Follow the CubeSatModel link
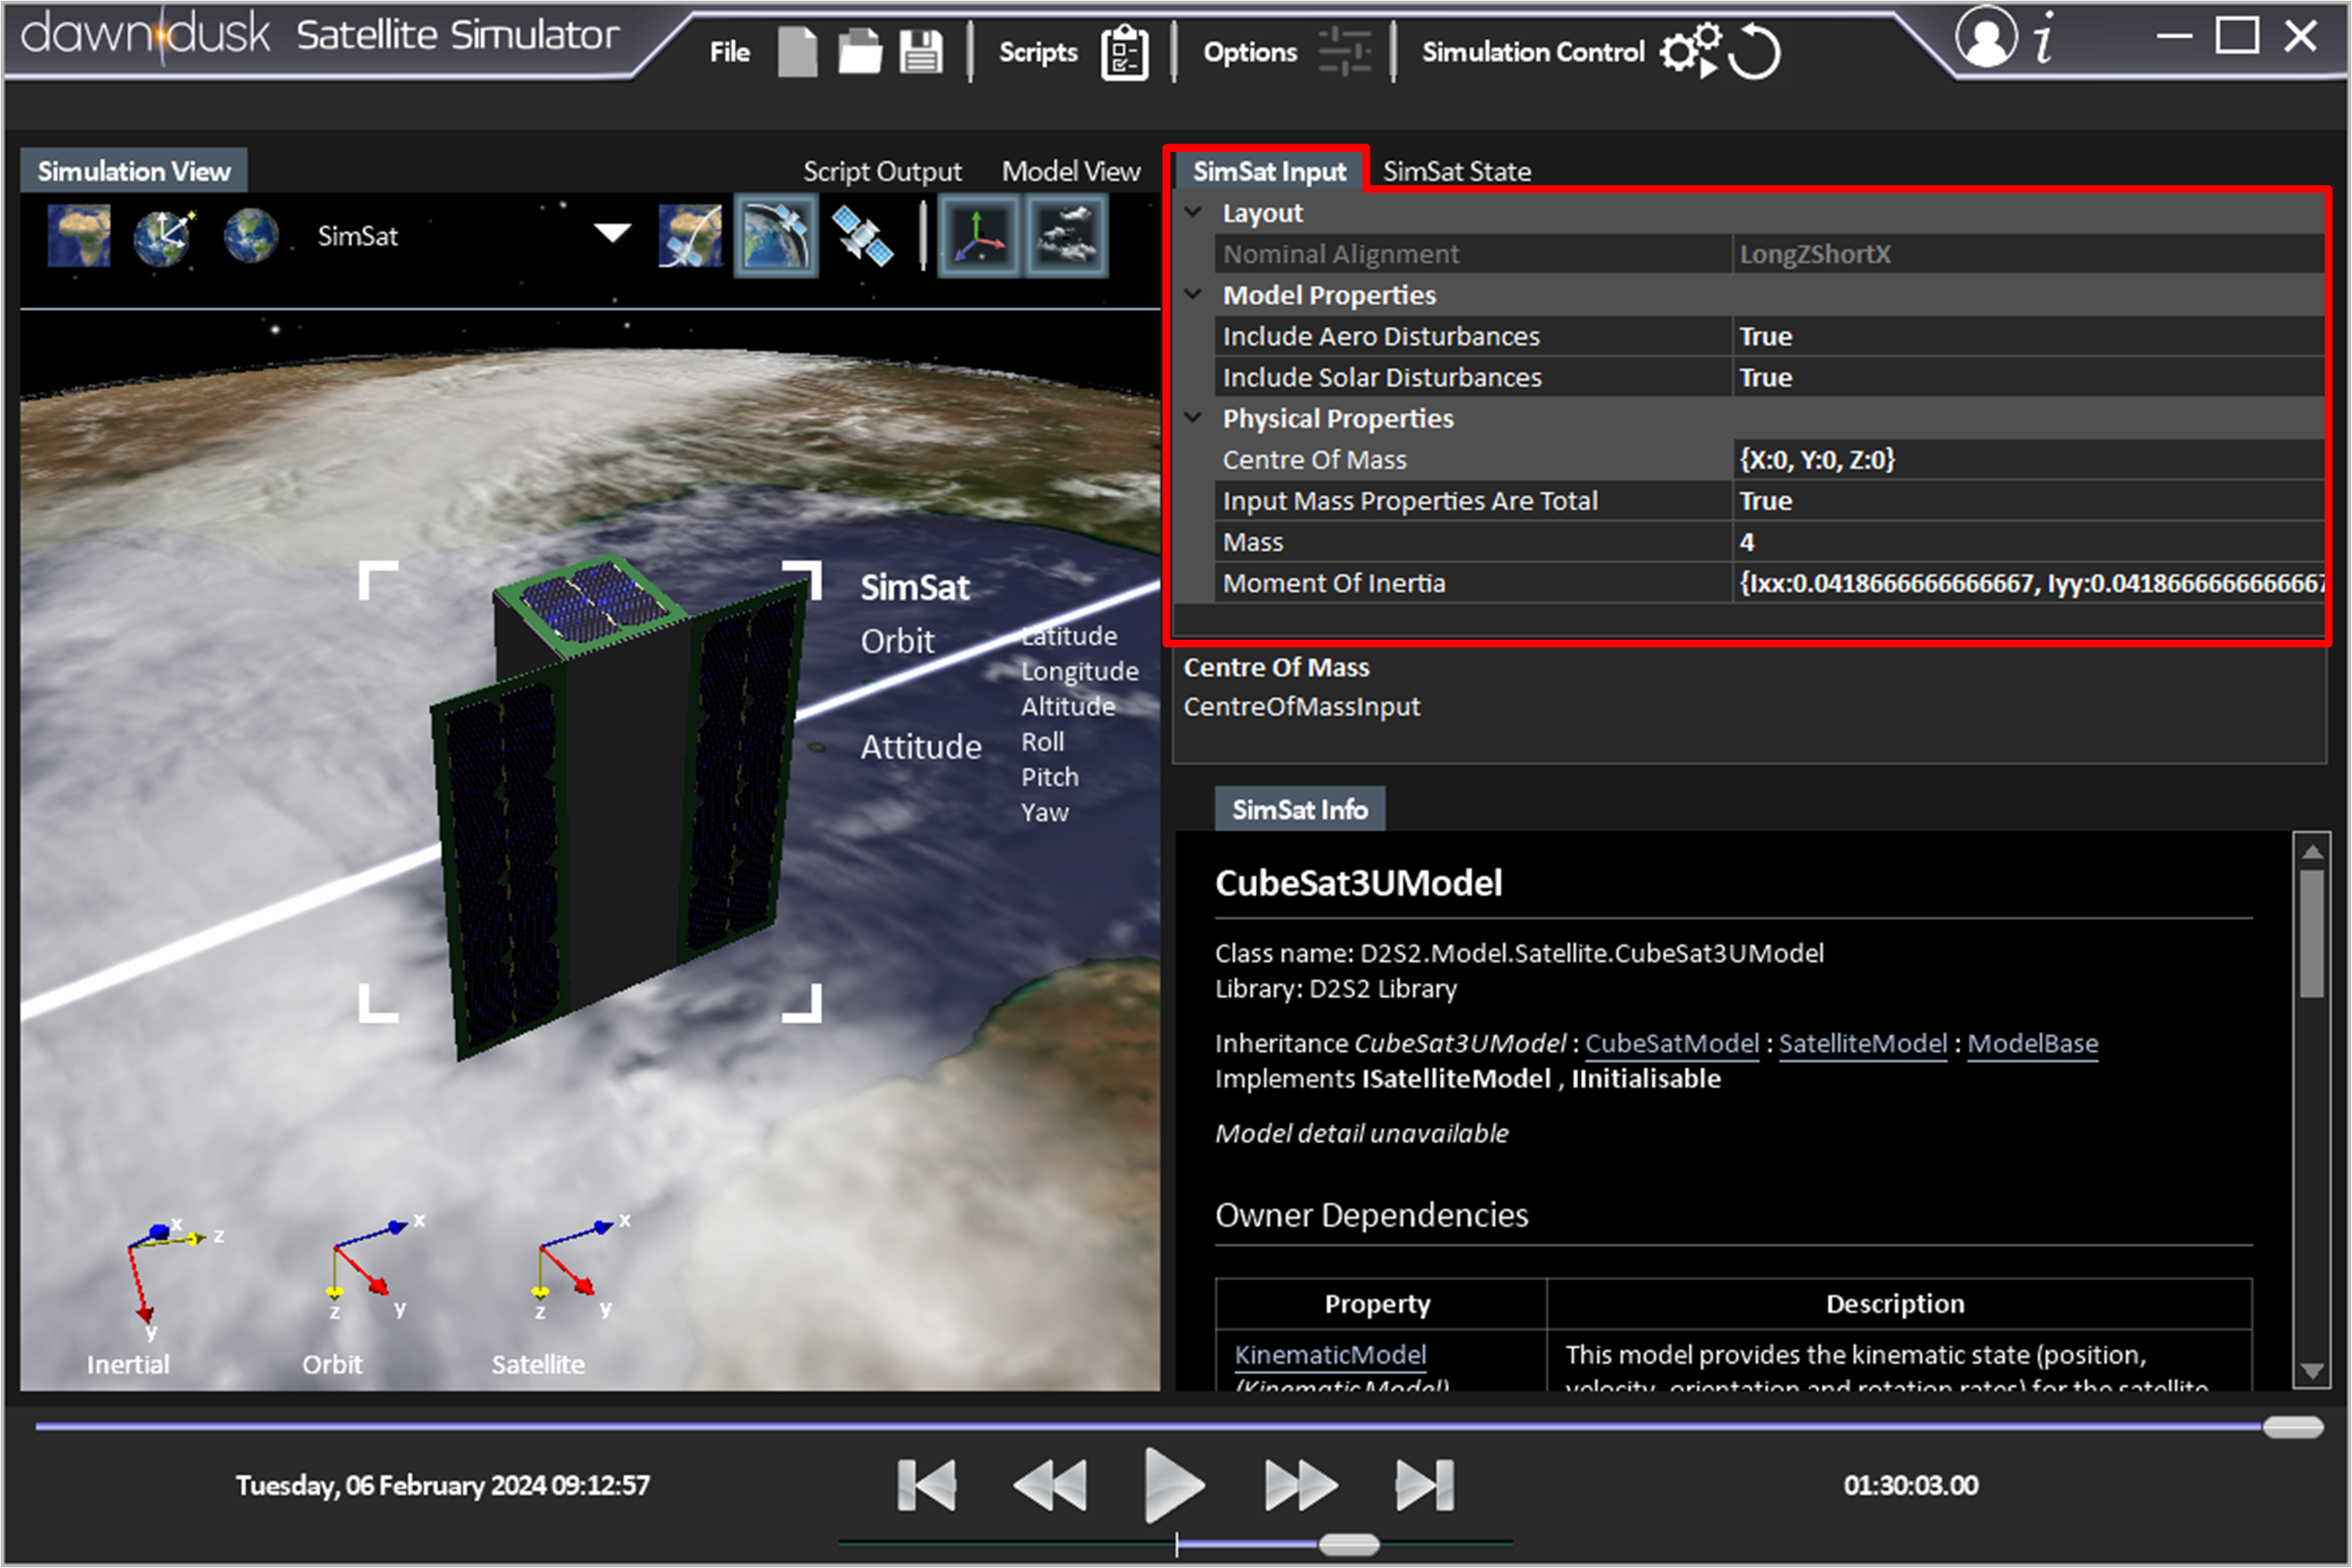 pos(1671,1043)
